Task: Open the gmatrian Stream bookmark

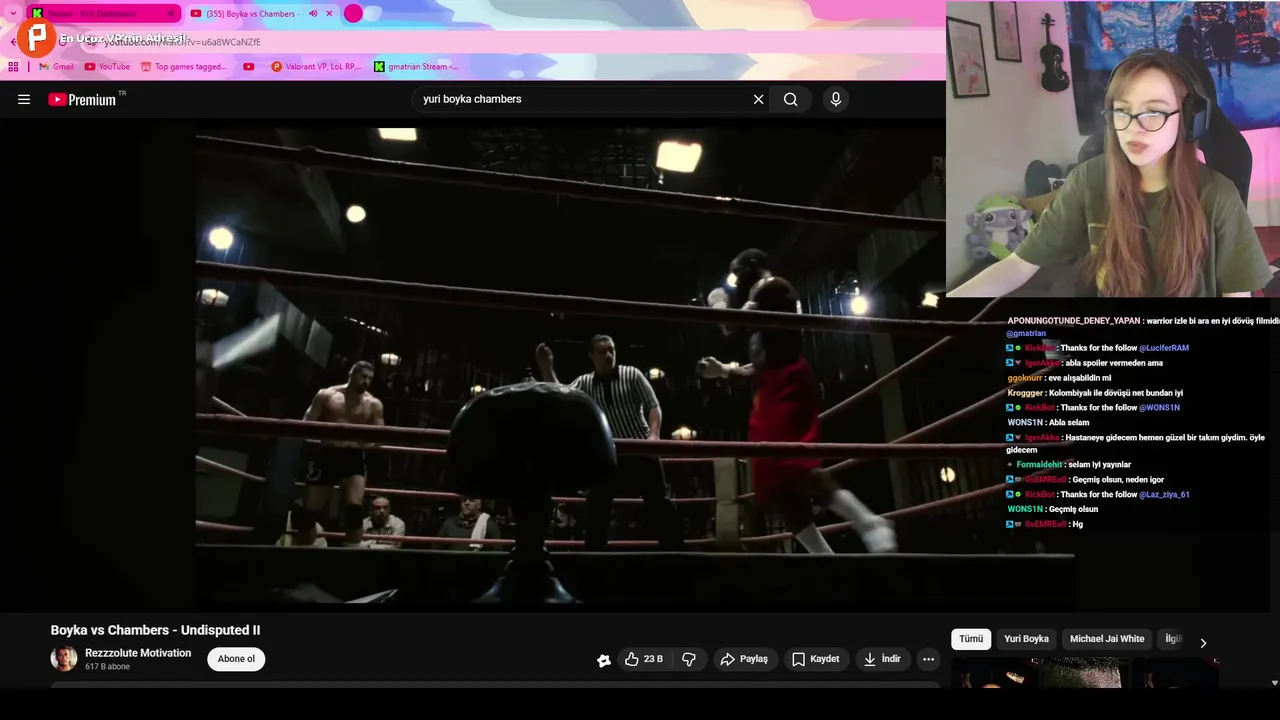Action: click(x=416, y=67)
